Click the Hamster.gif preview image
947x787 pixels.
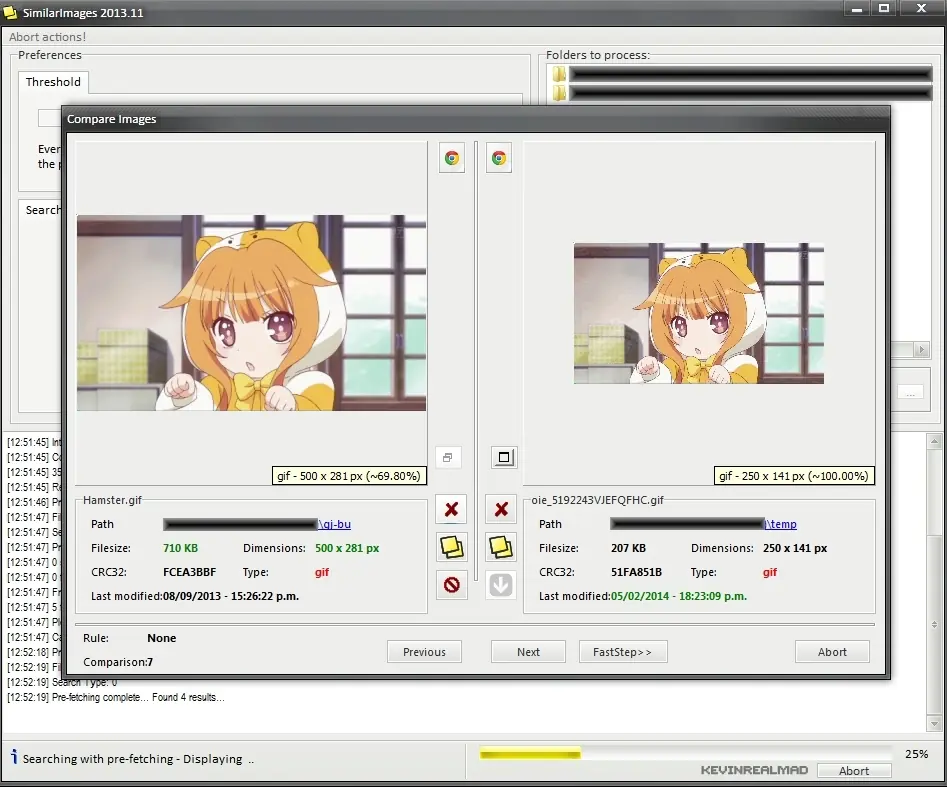(251, 312)
